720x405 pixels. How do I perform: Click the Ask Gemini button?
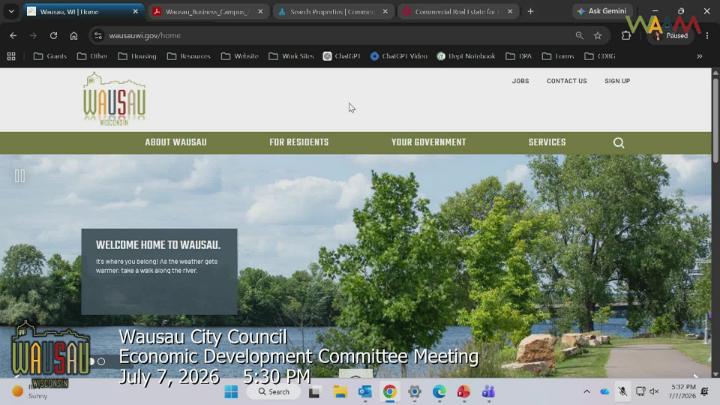(602, 11)
